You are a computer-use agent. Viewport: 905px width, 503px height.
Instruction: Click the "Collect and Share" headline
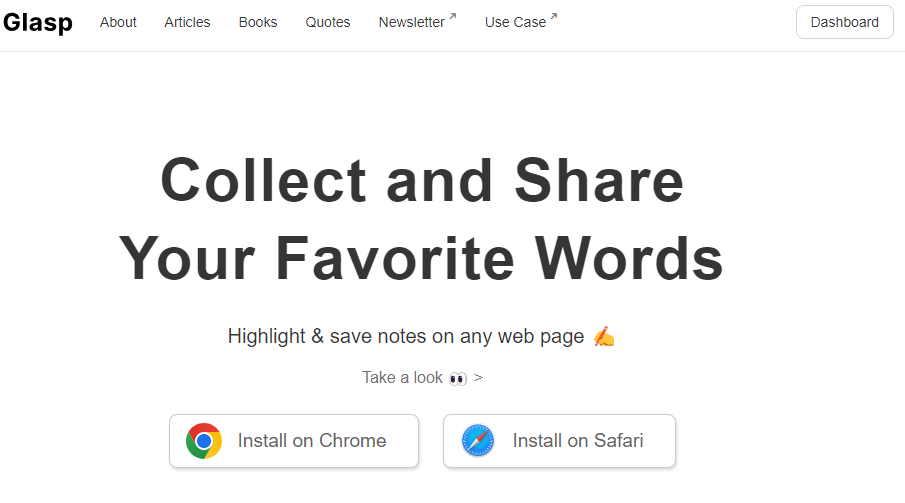(421, 182)
